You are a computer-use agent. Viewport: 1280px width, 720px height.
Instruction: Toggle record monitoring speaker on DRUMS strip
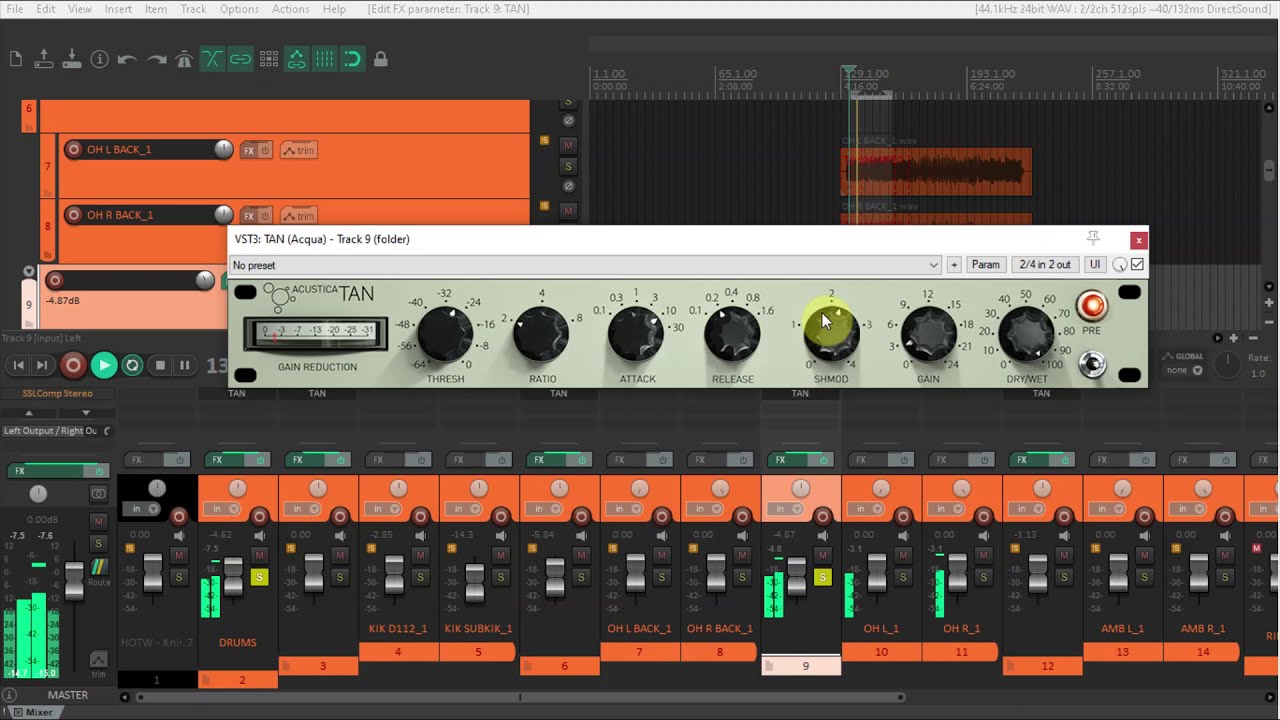[x=259, y=537]
